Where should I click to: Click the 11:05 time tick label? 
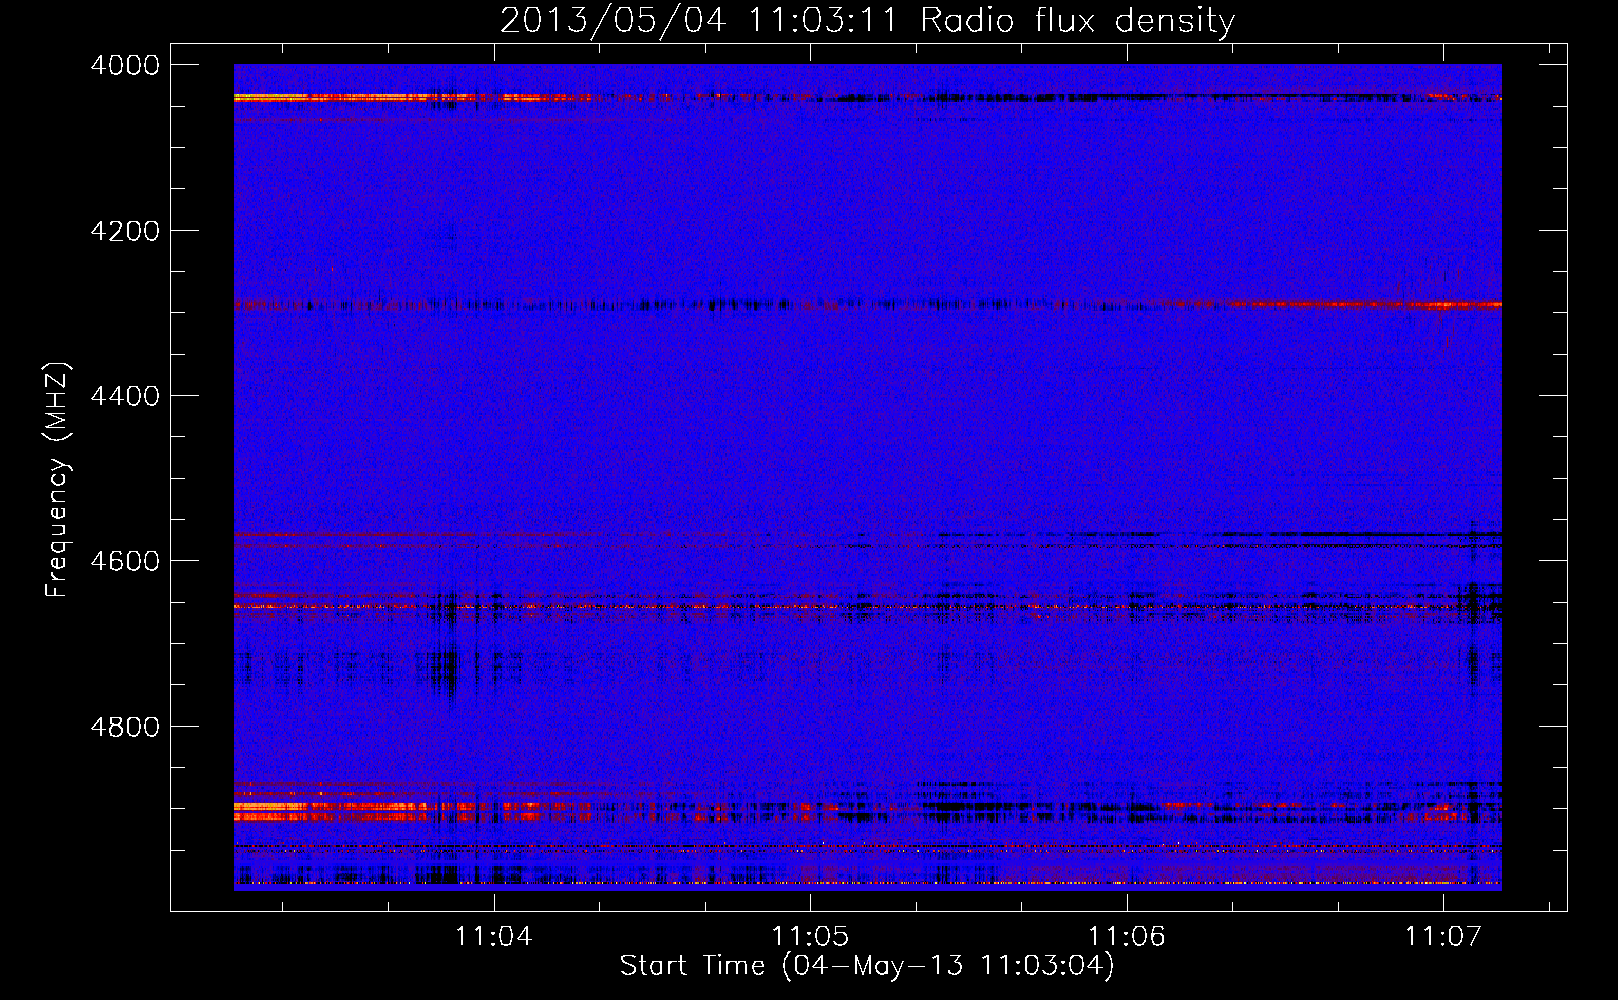[810, 936]
